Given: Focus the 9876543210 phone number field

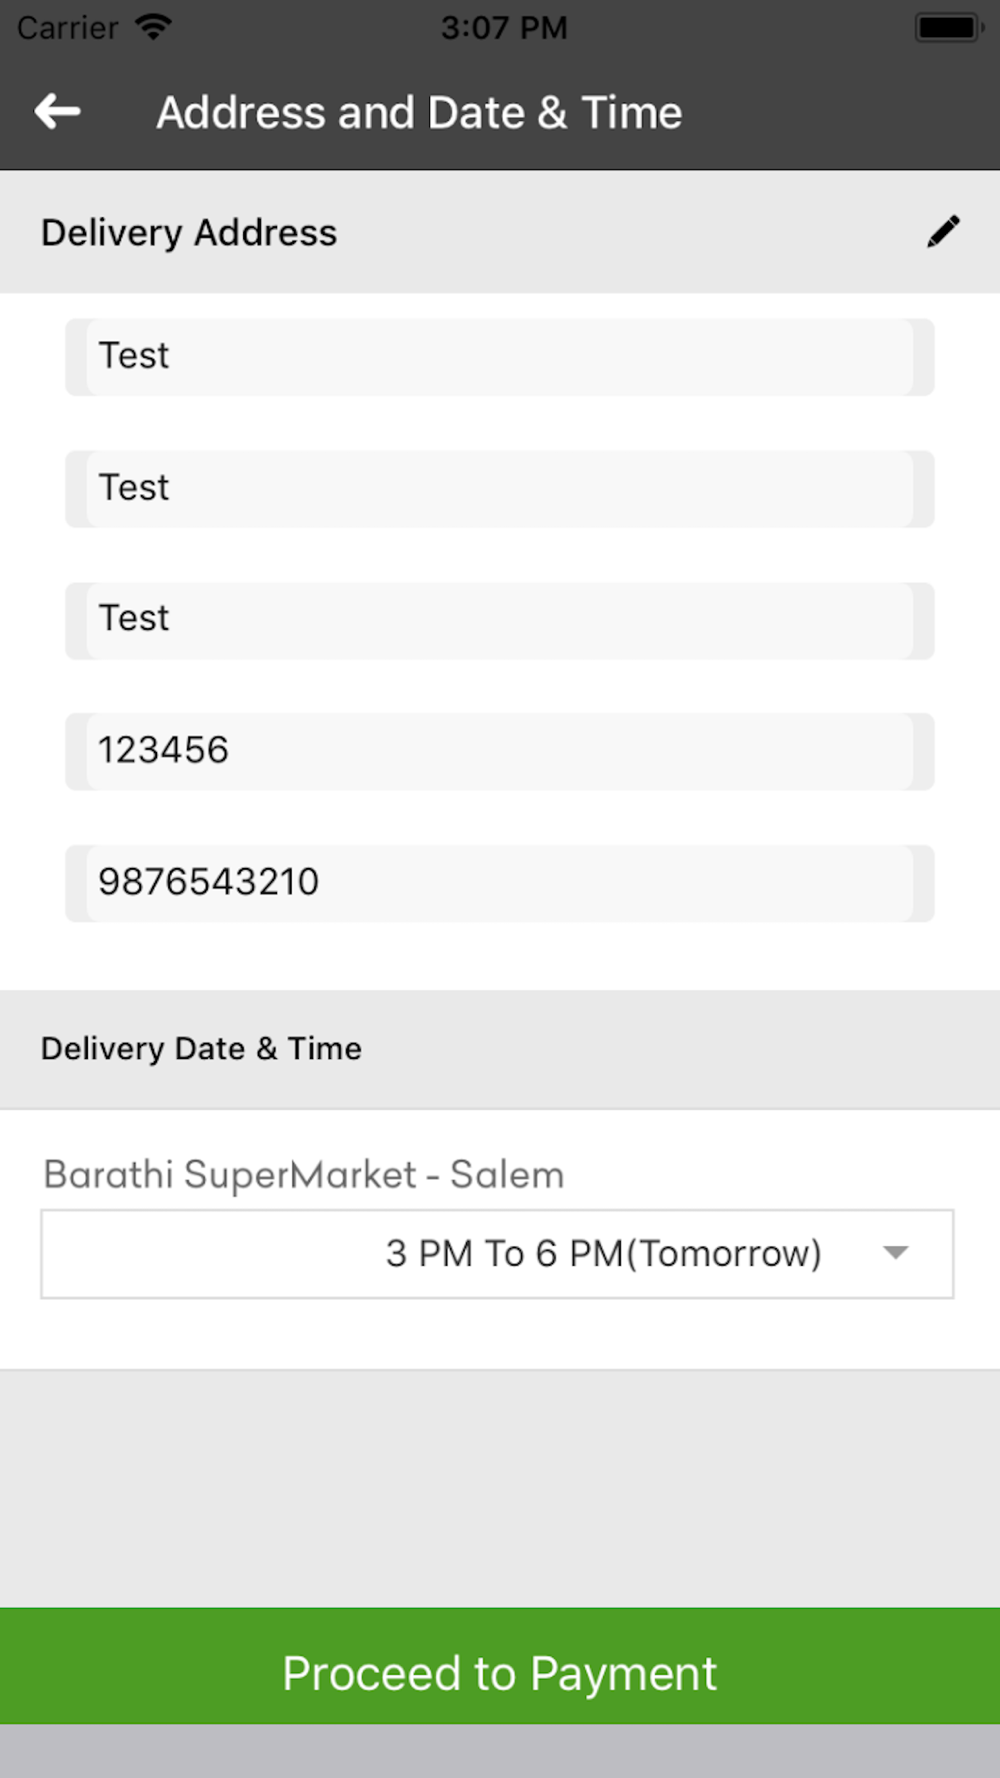Looking at the screenshot, I should coord(499,883).
